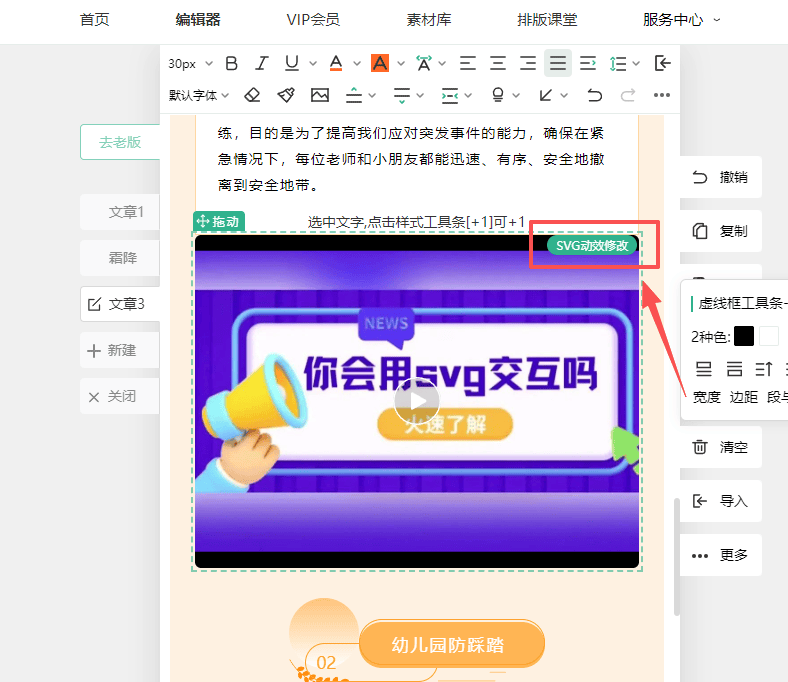This screenshot has width=788, height=682.
Task: Open the three-dots more tools icon
Action: pos(661,95)
